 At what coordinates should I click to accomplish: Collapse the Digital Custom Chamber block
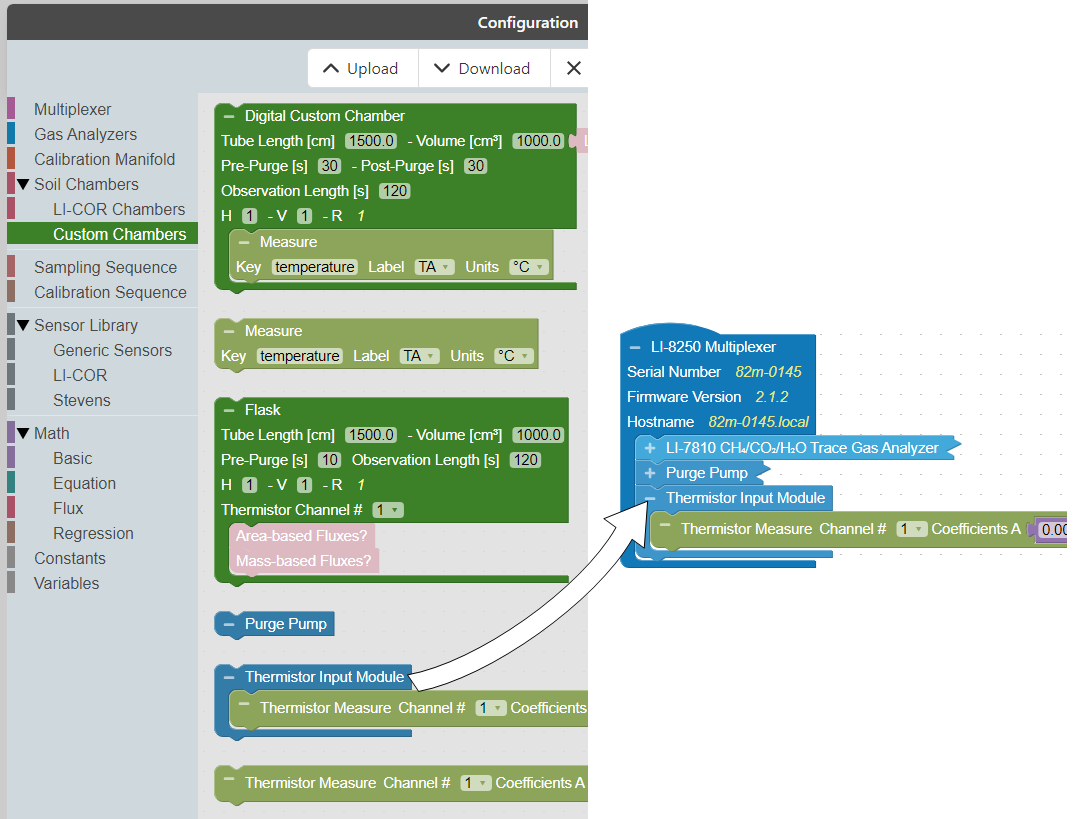[x=229, y=116]
